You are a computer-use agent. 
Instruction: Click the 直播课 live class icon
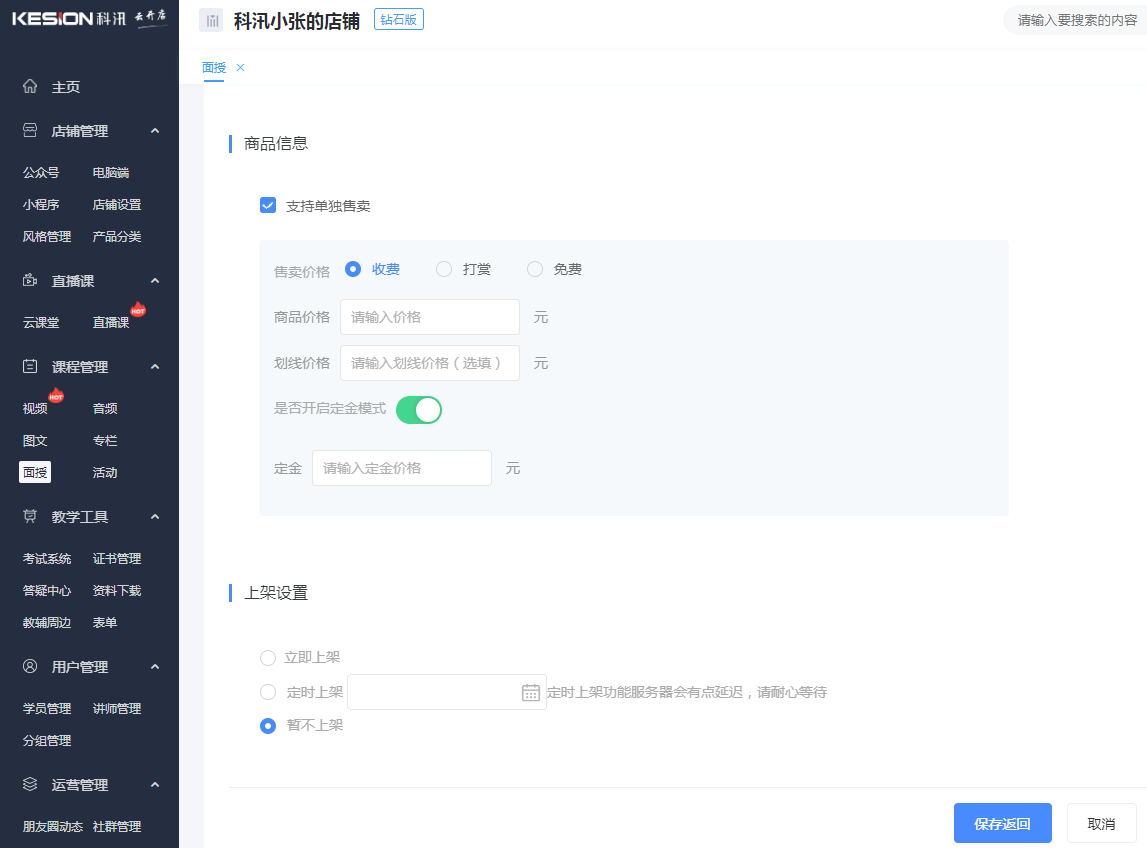pyautogui.click(x=29, y=280)
